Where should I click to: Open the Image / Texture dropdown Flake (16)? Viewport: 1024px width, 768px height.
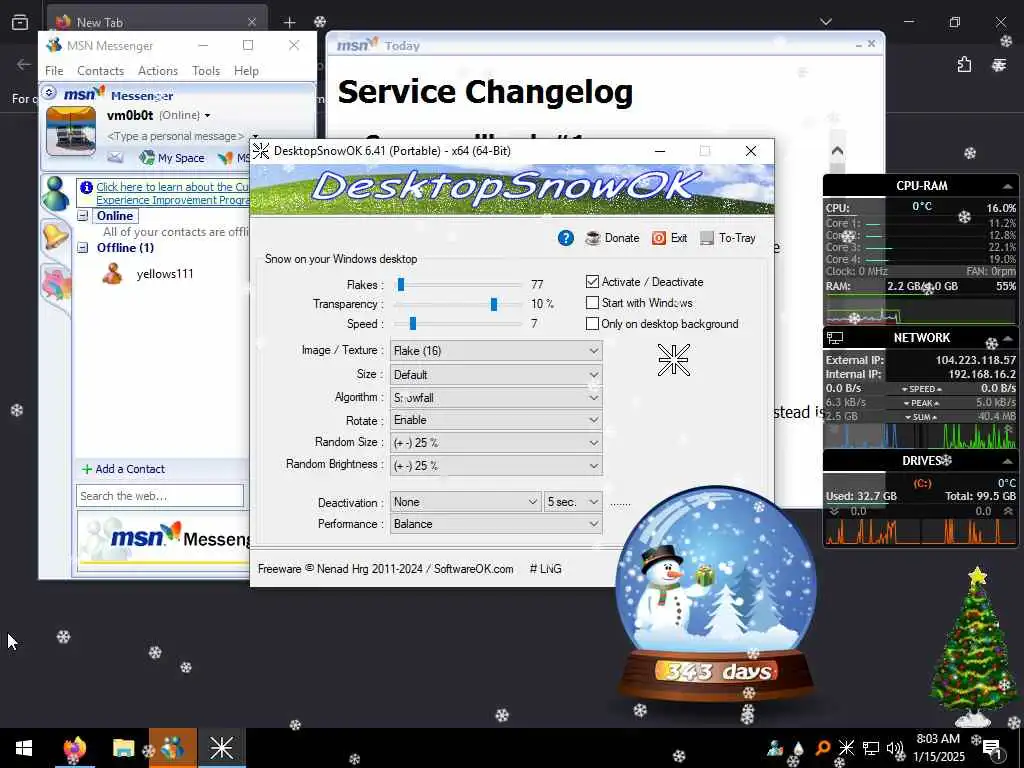[496, 351]
